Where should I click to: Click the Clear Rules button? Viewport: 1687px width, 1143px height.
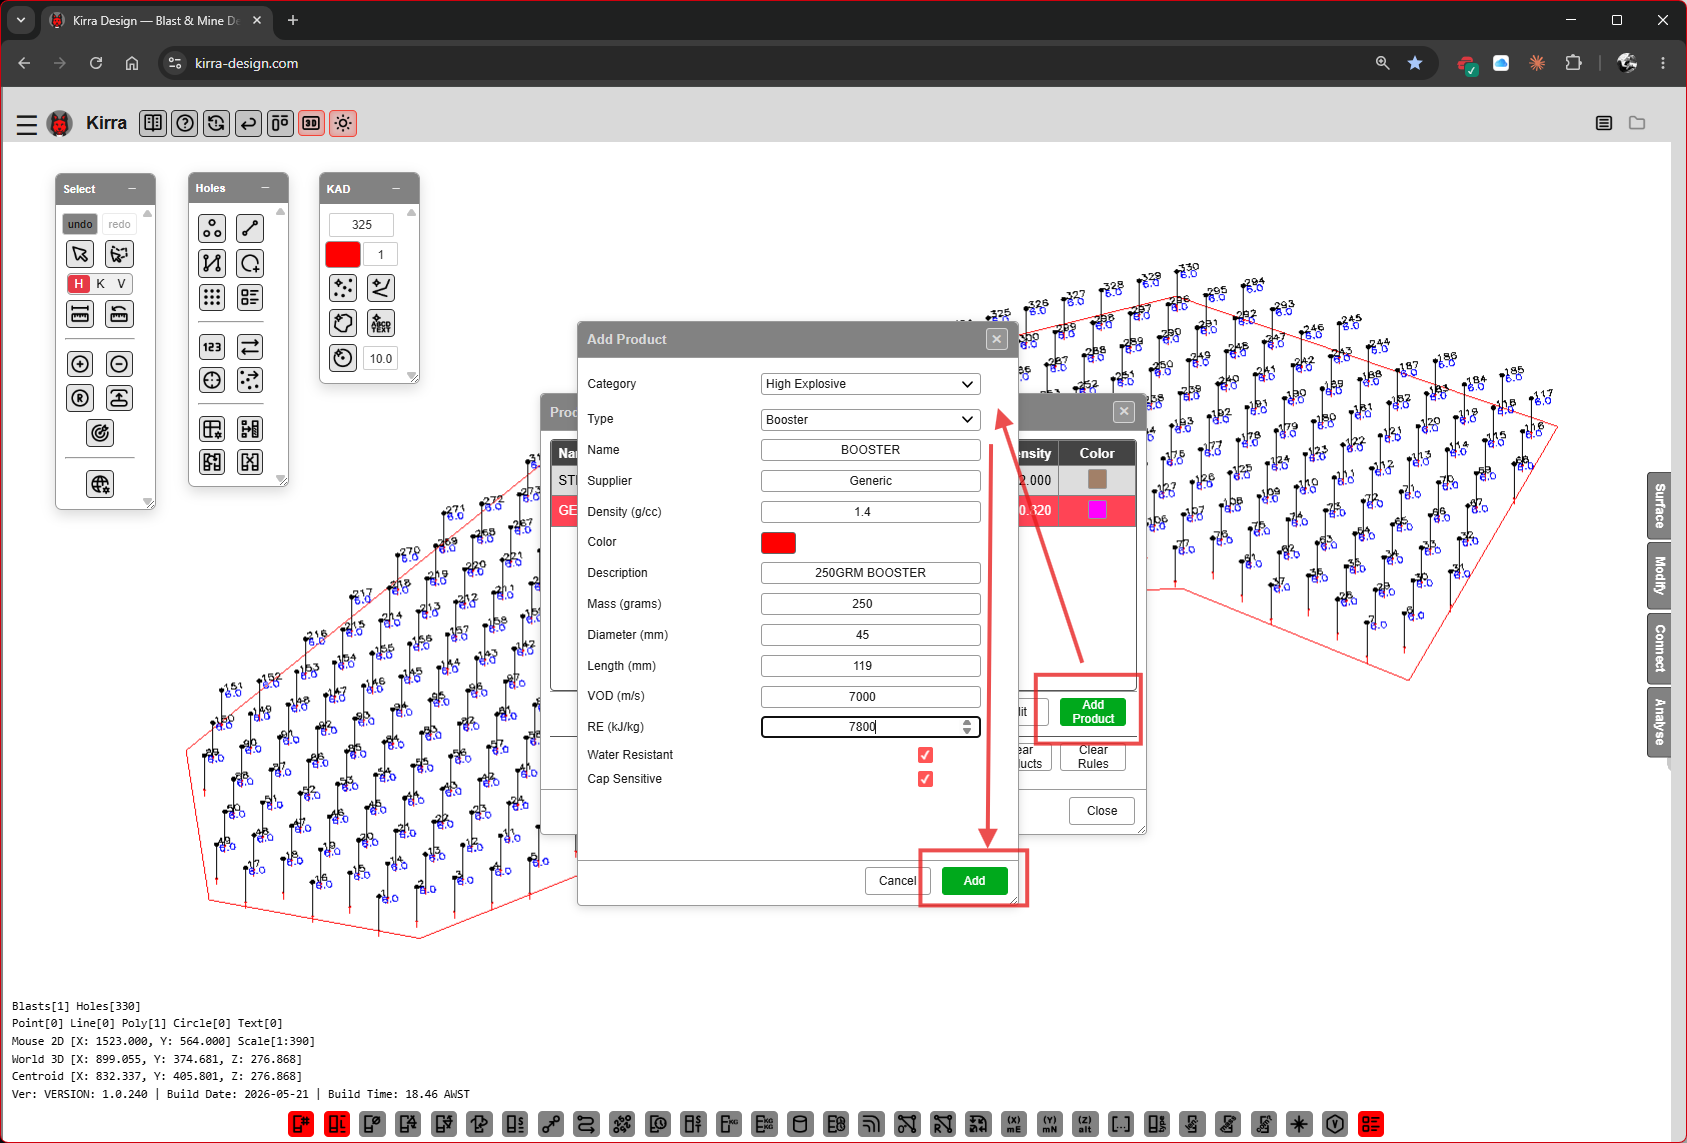(1093, 757)
